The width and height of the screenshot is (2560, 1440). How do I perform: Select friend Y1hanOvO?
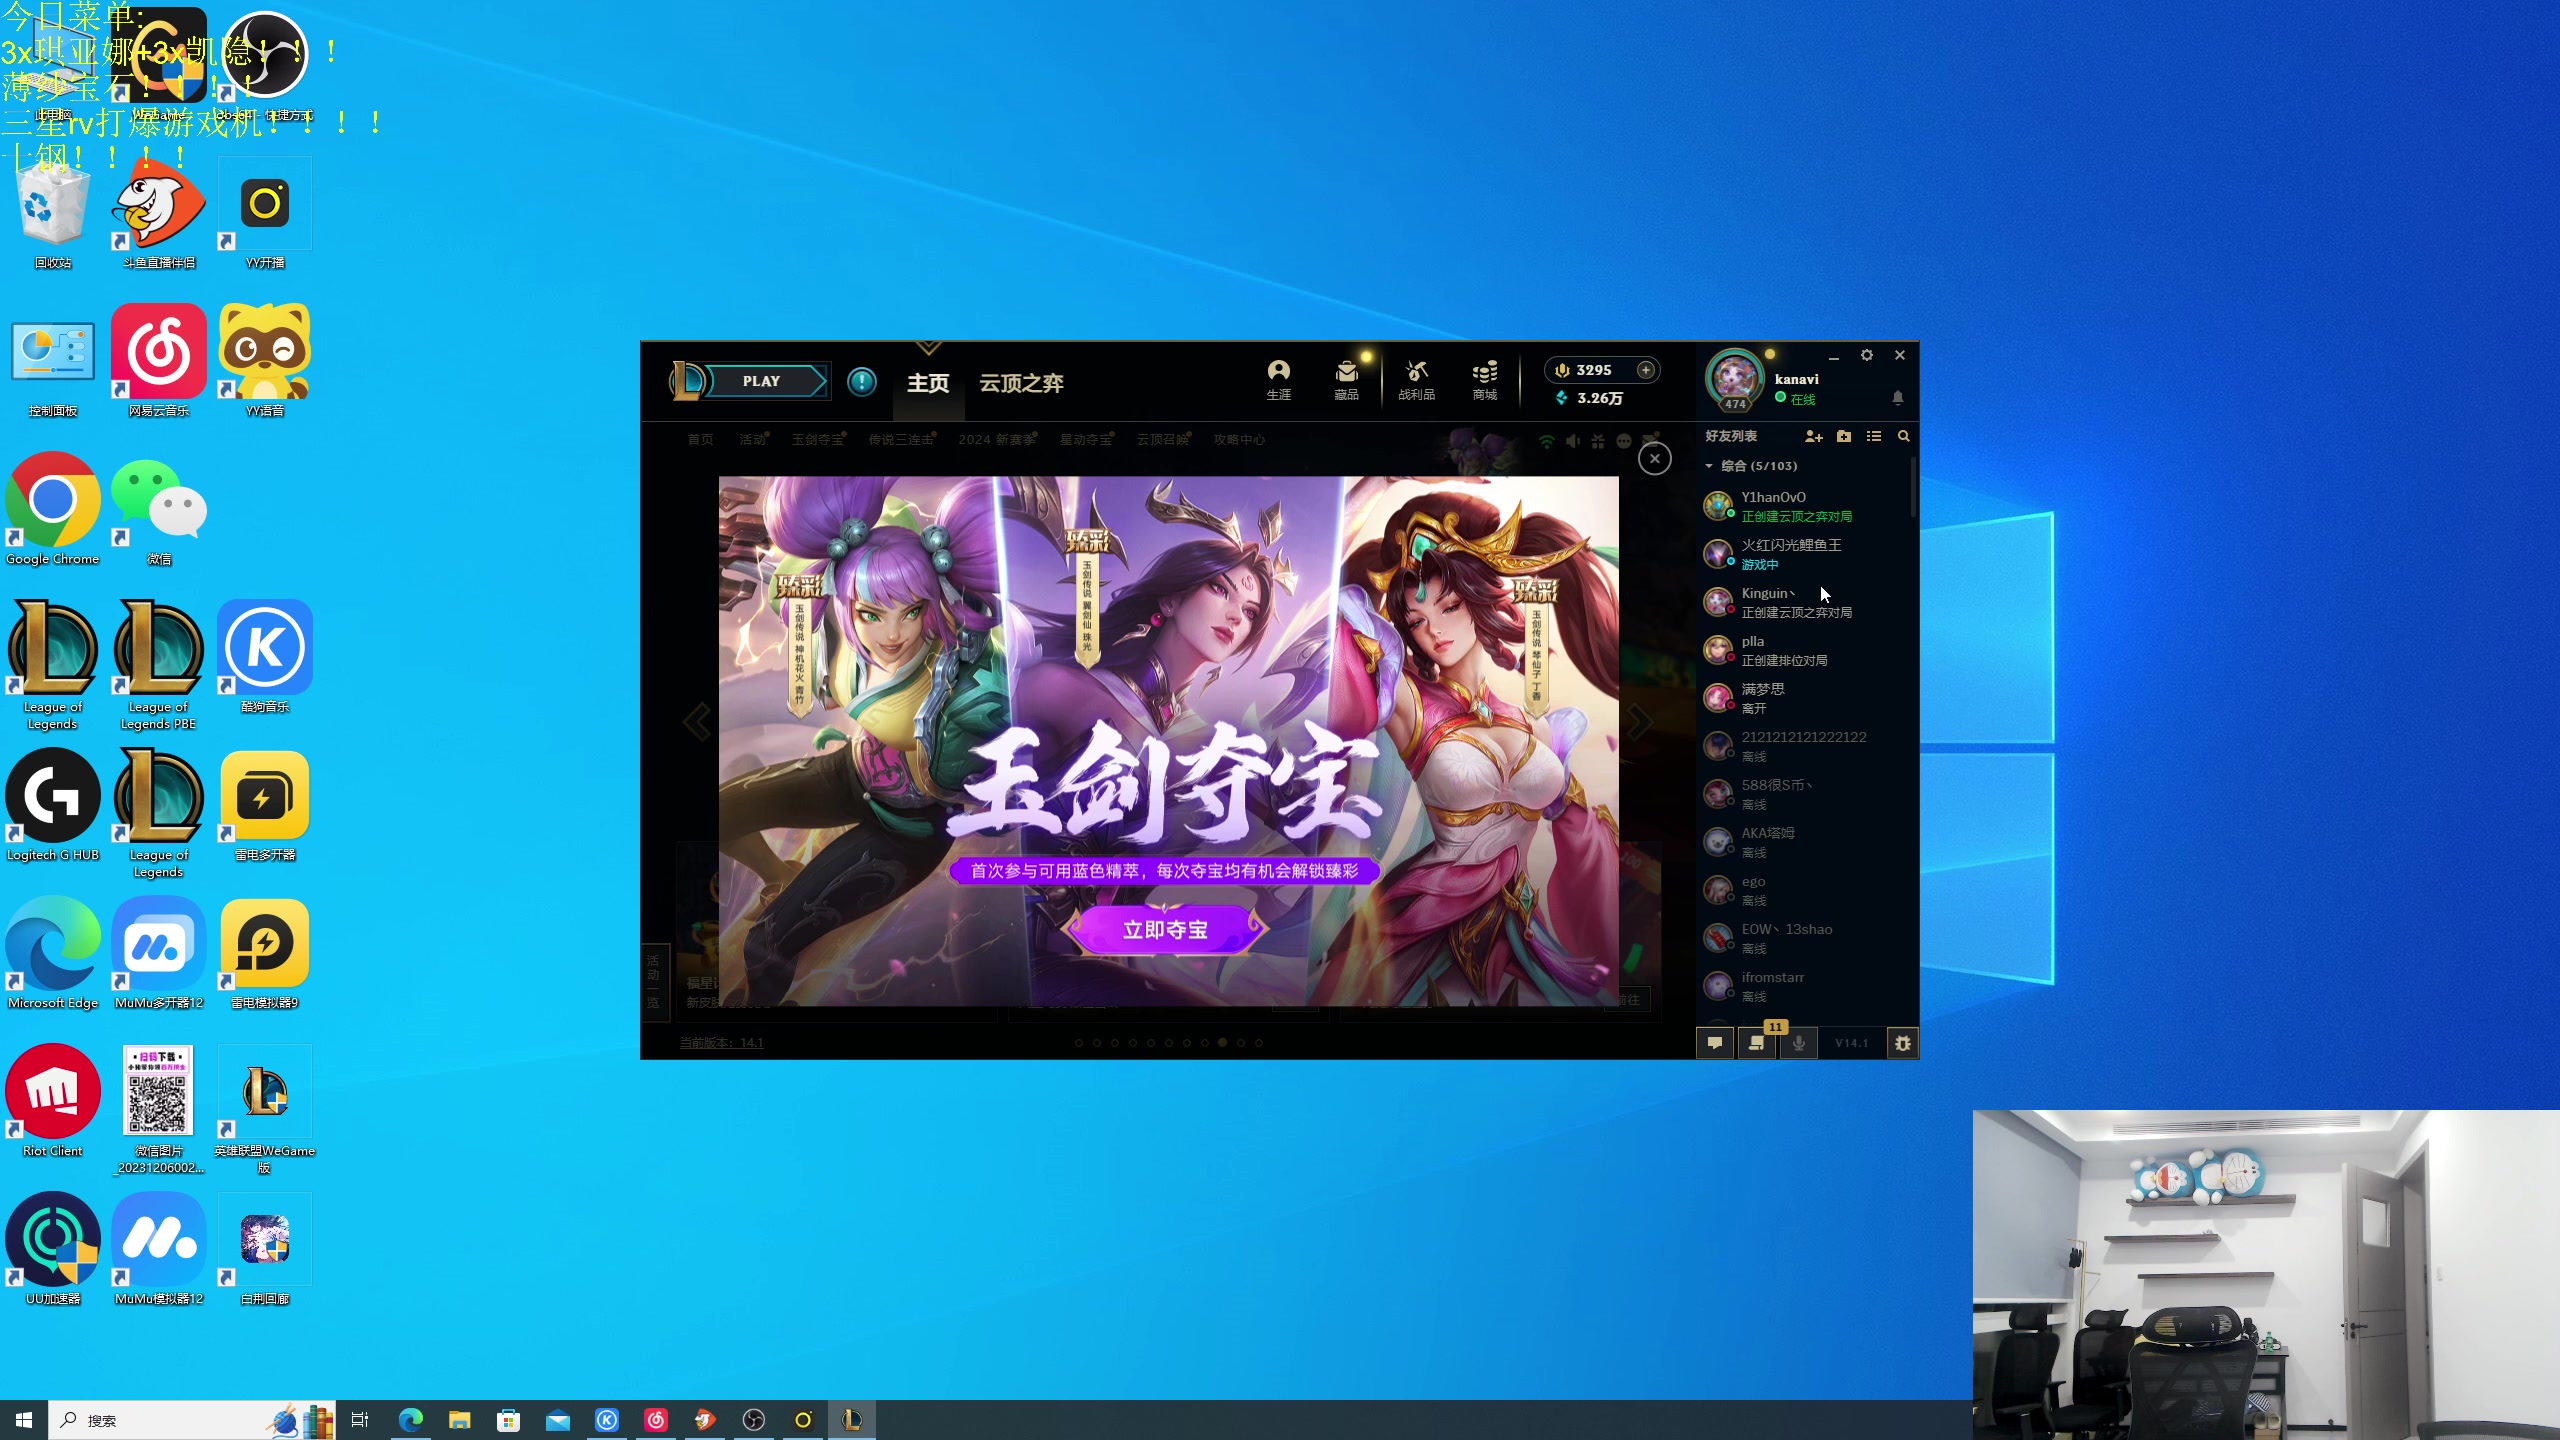tap(1805, 506)
